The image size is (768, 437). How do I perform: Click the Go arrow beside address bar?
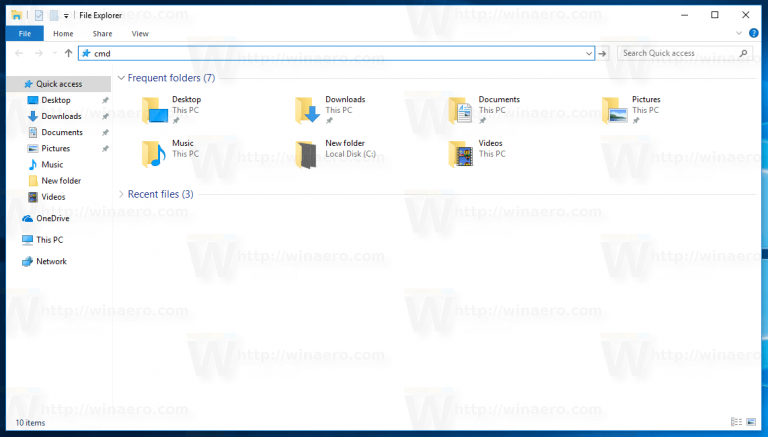click(x=603, y=53)
